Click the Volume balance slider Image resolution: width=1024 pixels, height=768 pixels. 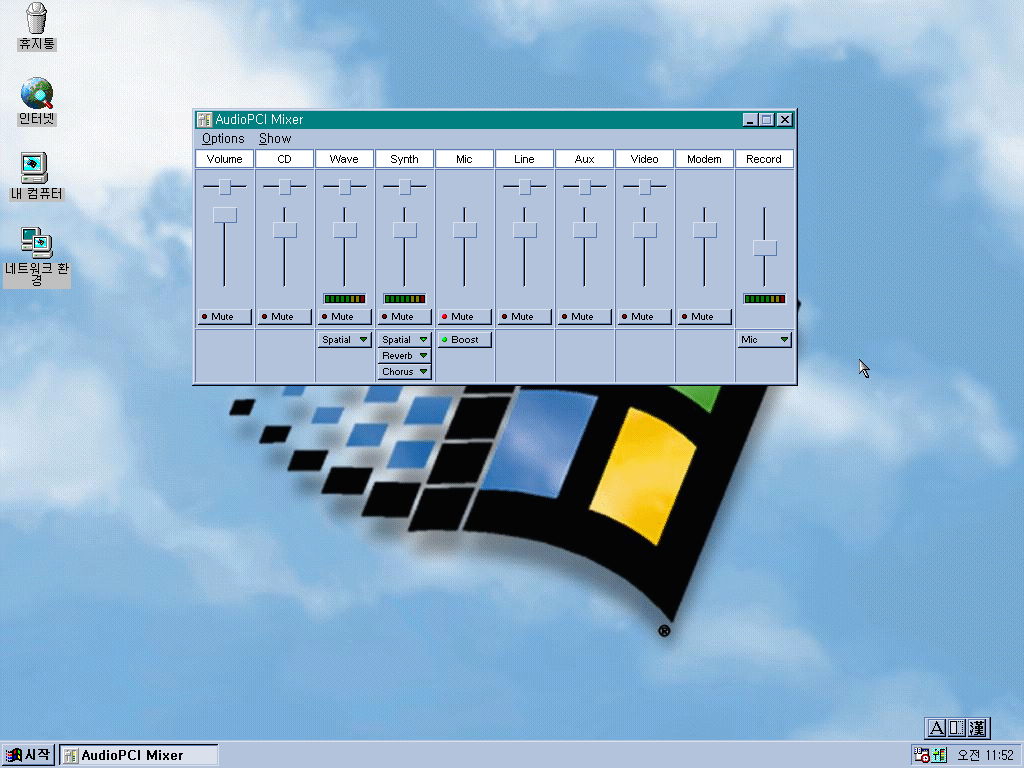tap(225, 187)
